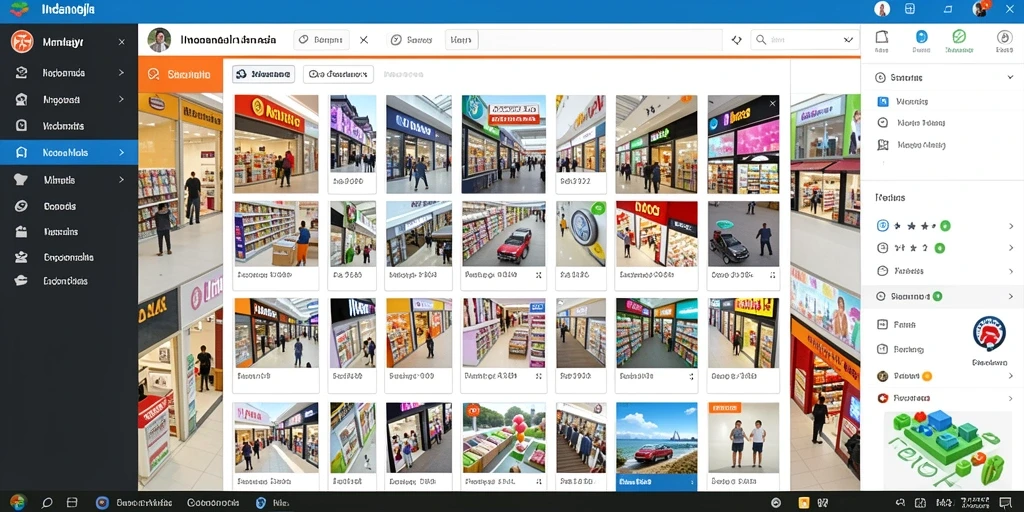This screenshot has height=512, width=1024.
Task: Toggle the first outlined filter button below header
Action: pos(263,74)
